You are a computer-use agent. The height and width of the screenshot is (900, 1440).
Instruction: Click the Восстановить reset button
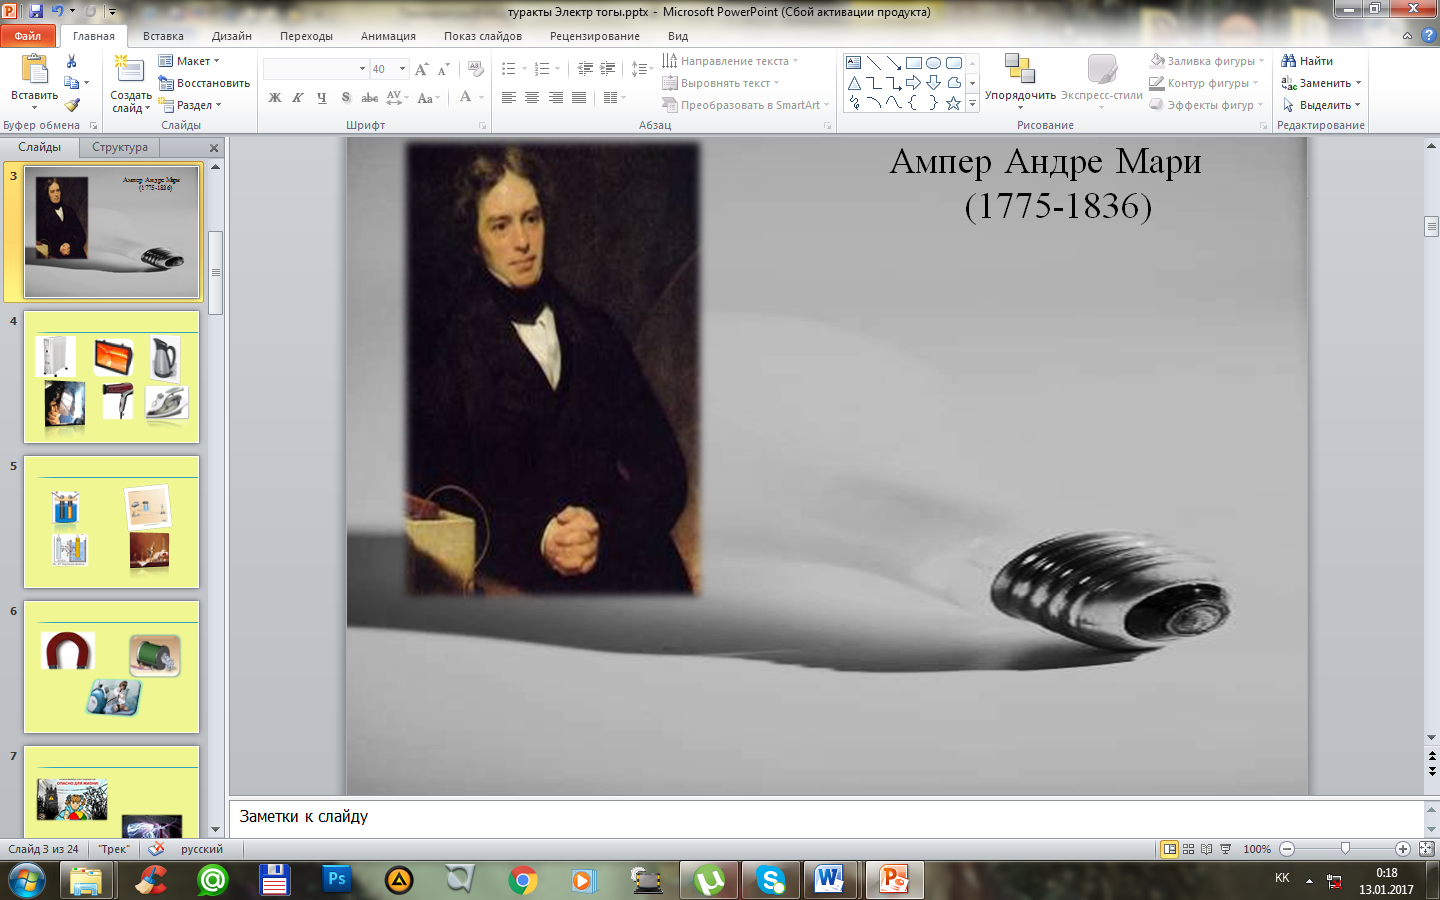pos(204,83)
